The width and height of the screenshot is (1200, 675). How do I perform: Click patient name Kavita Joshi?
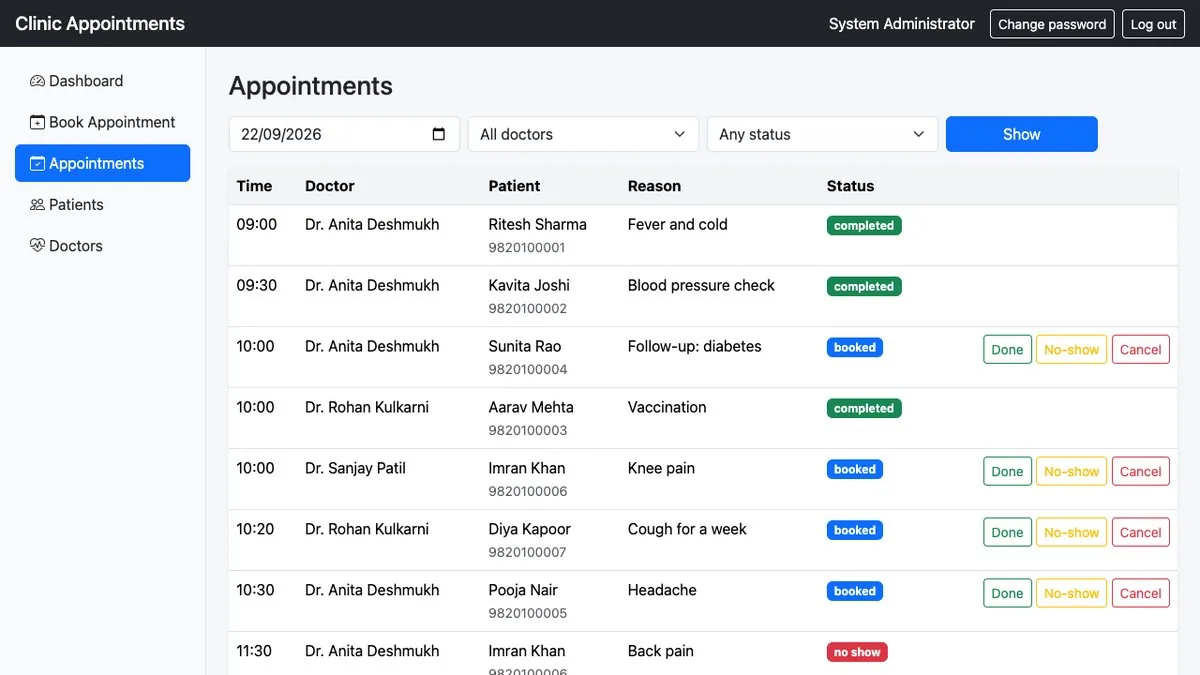pyautogui.click(x=529, y=285)
